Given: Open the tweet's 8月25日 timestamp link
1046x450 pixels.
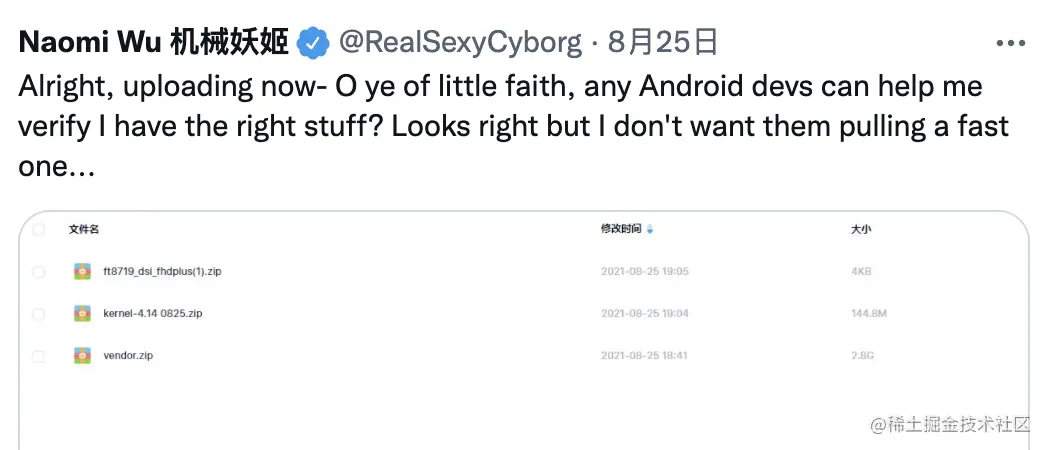Looking at the screenshot, I should click(x=663, y=42).
